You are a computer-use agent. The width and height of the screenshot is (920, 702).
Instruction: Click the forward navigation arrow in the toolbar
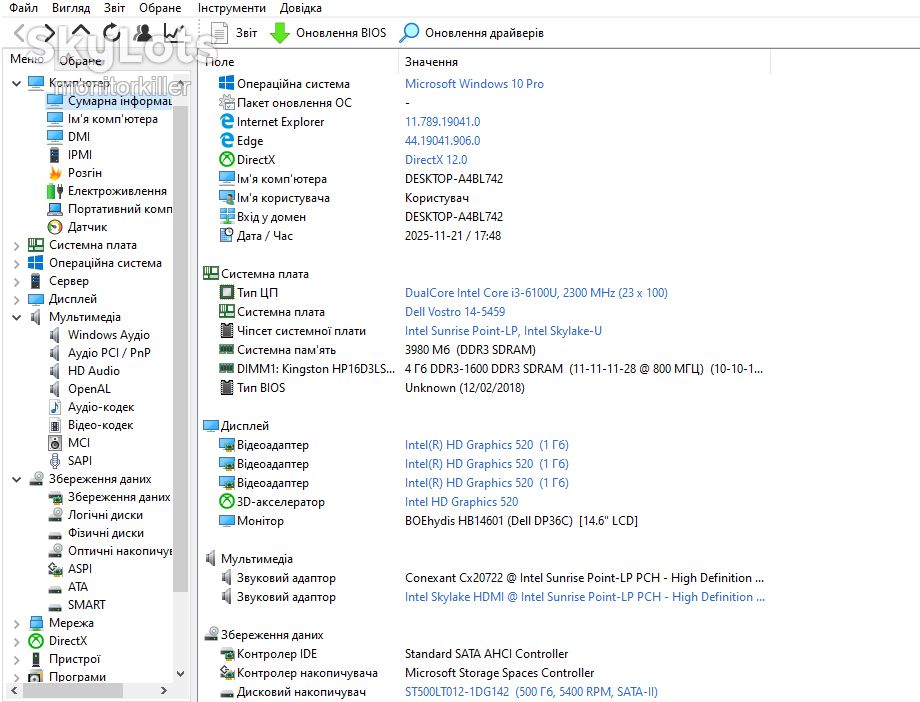(49, 33)
